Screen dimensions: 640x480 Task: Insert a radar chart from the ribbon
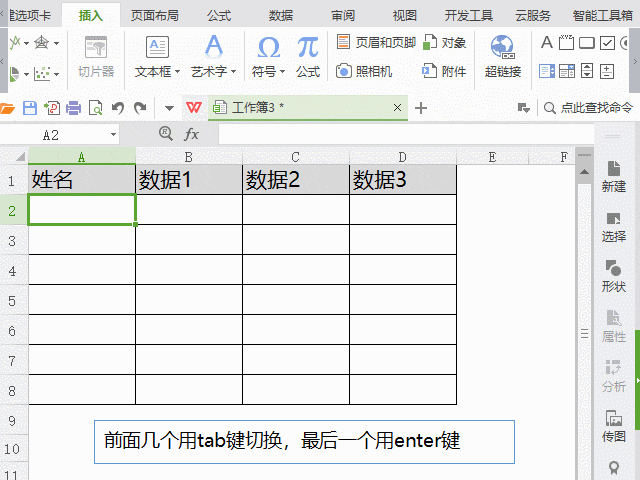click(42, 42)
